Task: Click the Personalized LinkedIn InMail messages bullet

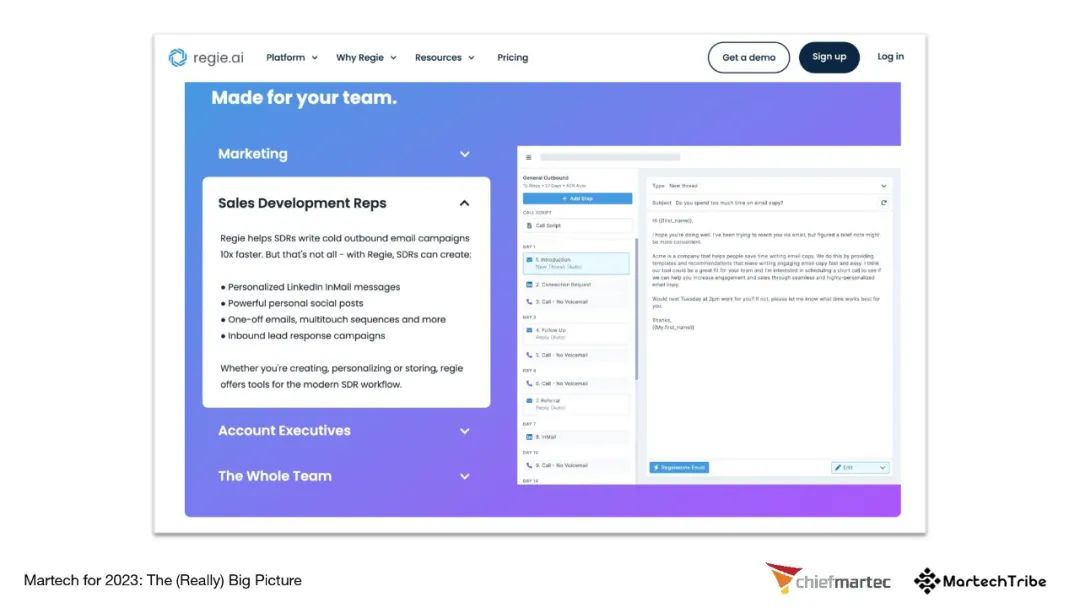Action: click(310, 287)
